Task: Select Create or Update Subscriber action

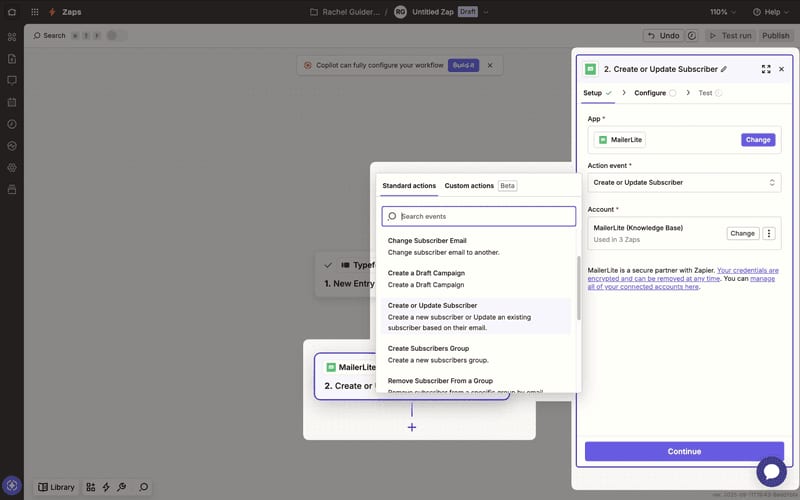Action: coord(476,316)
